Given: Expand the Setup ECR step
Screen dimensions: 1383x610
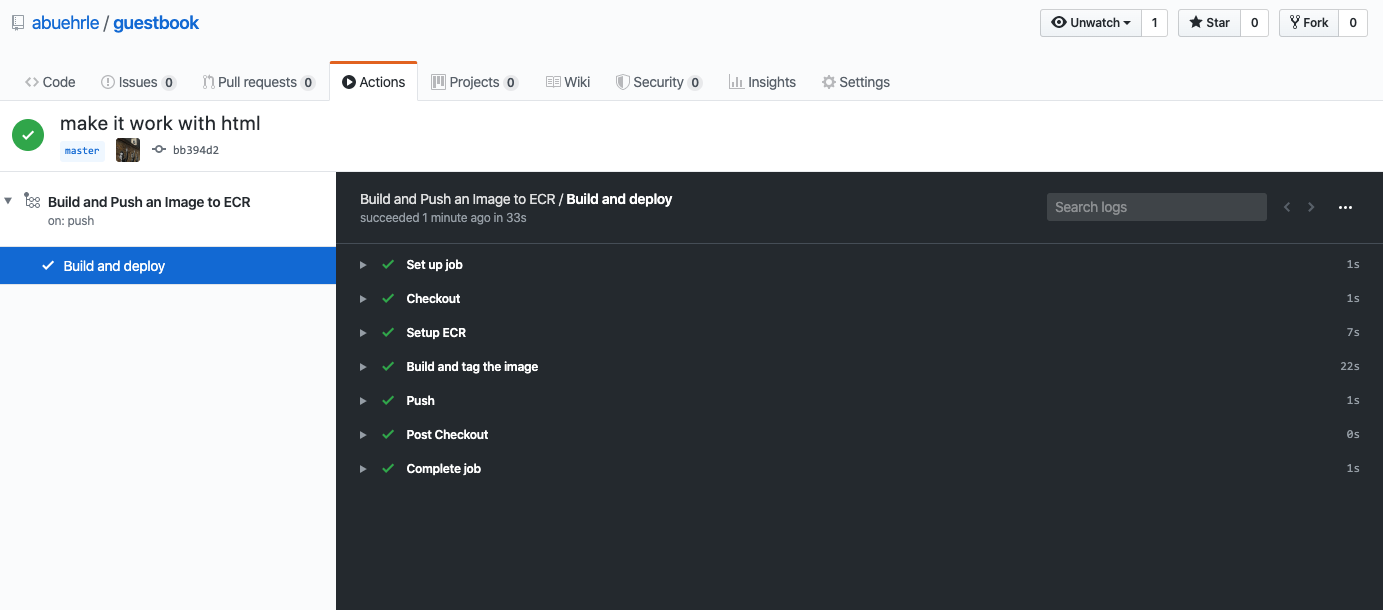Looking at the screenshot, I should click(364, 333).
